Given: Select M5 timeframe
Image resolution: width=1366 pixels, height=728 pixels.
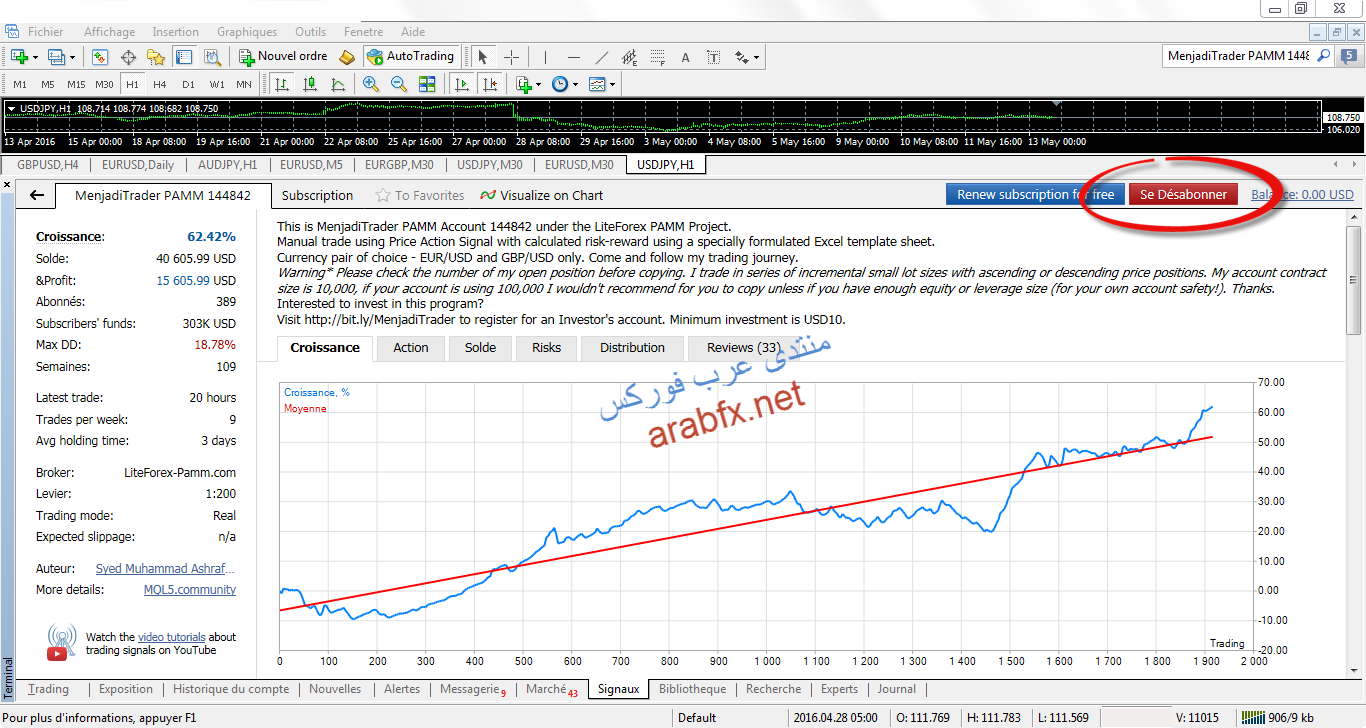Looking at the screenshot, I should 48,84.
